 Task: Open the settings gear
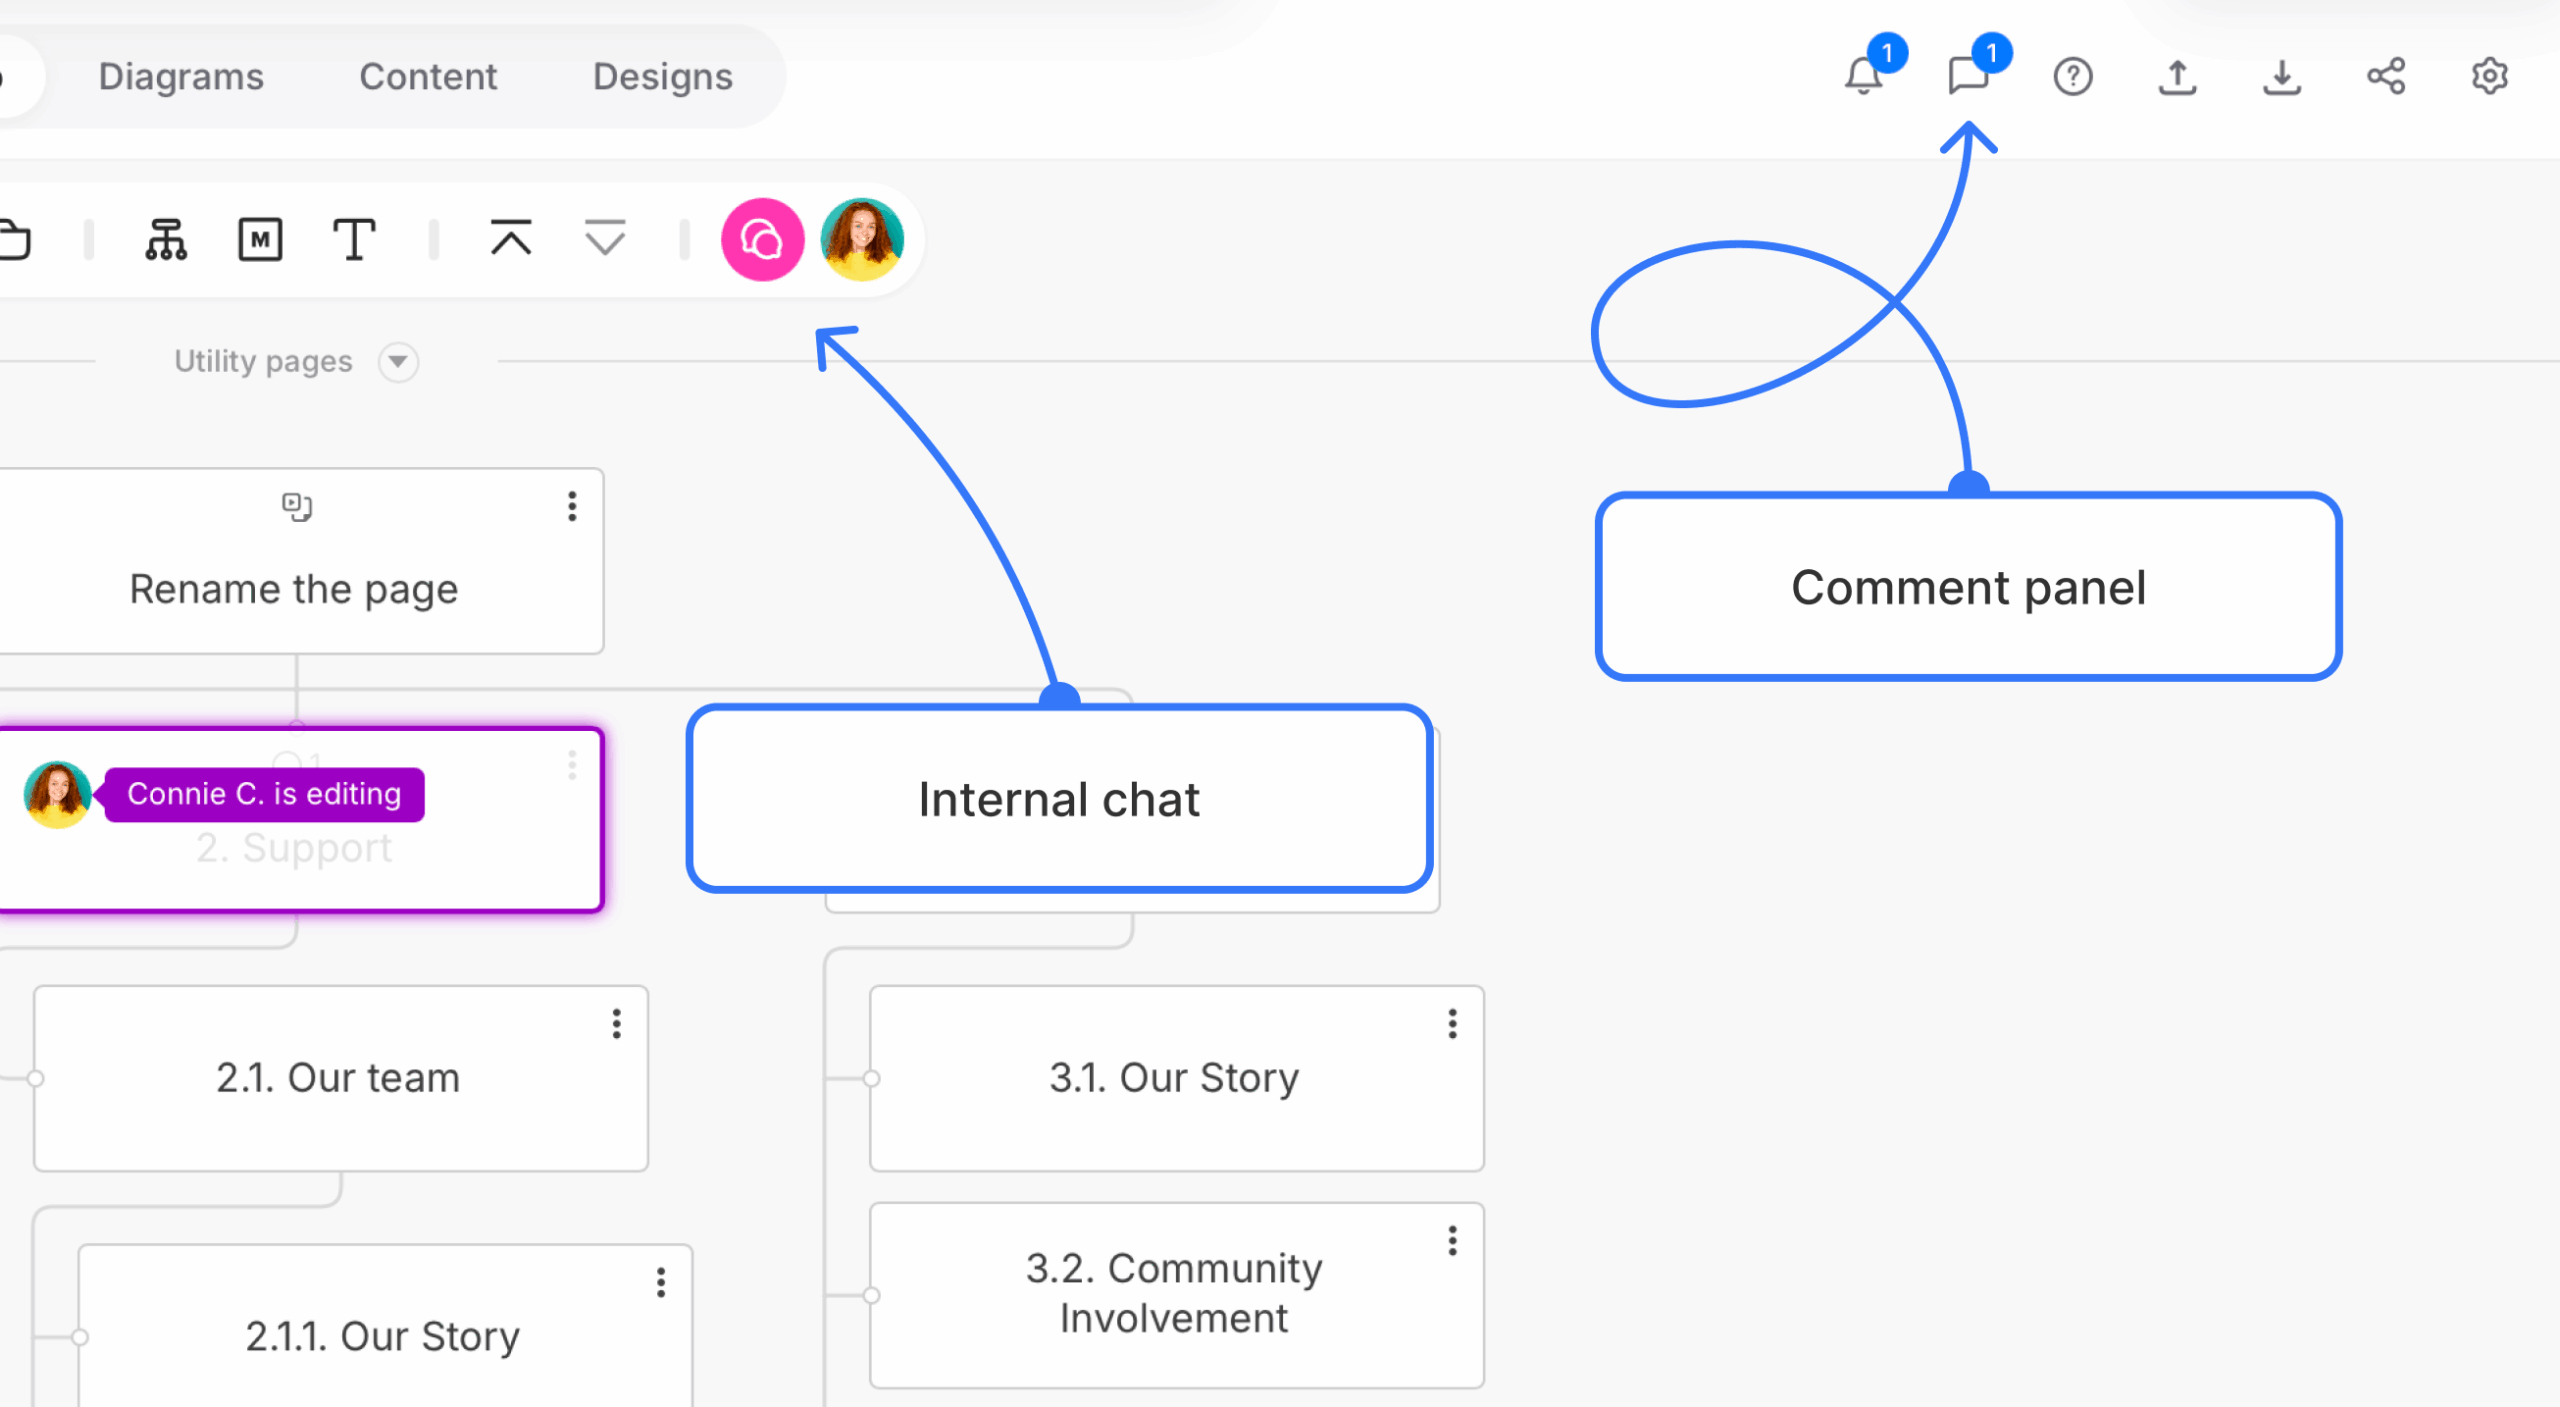(2490, 76)
